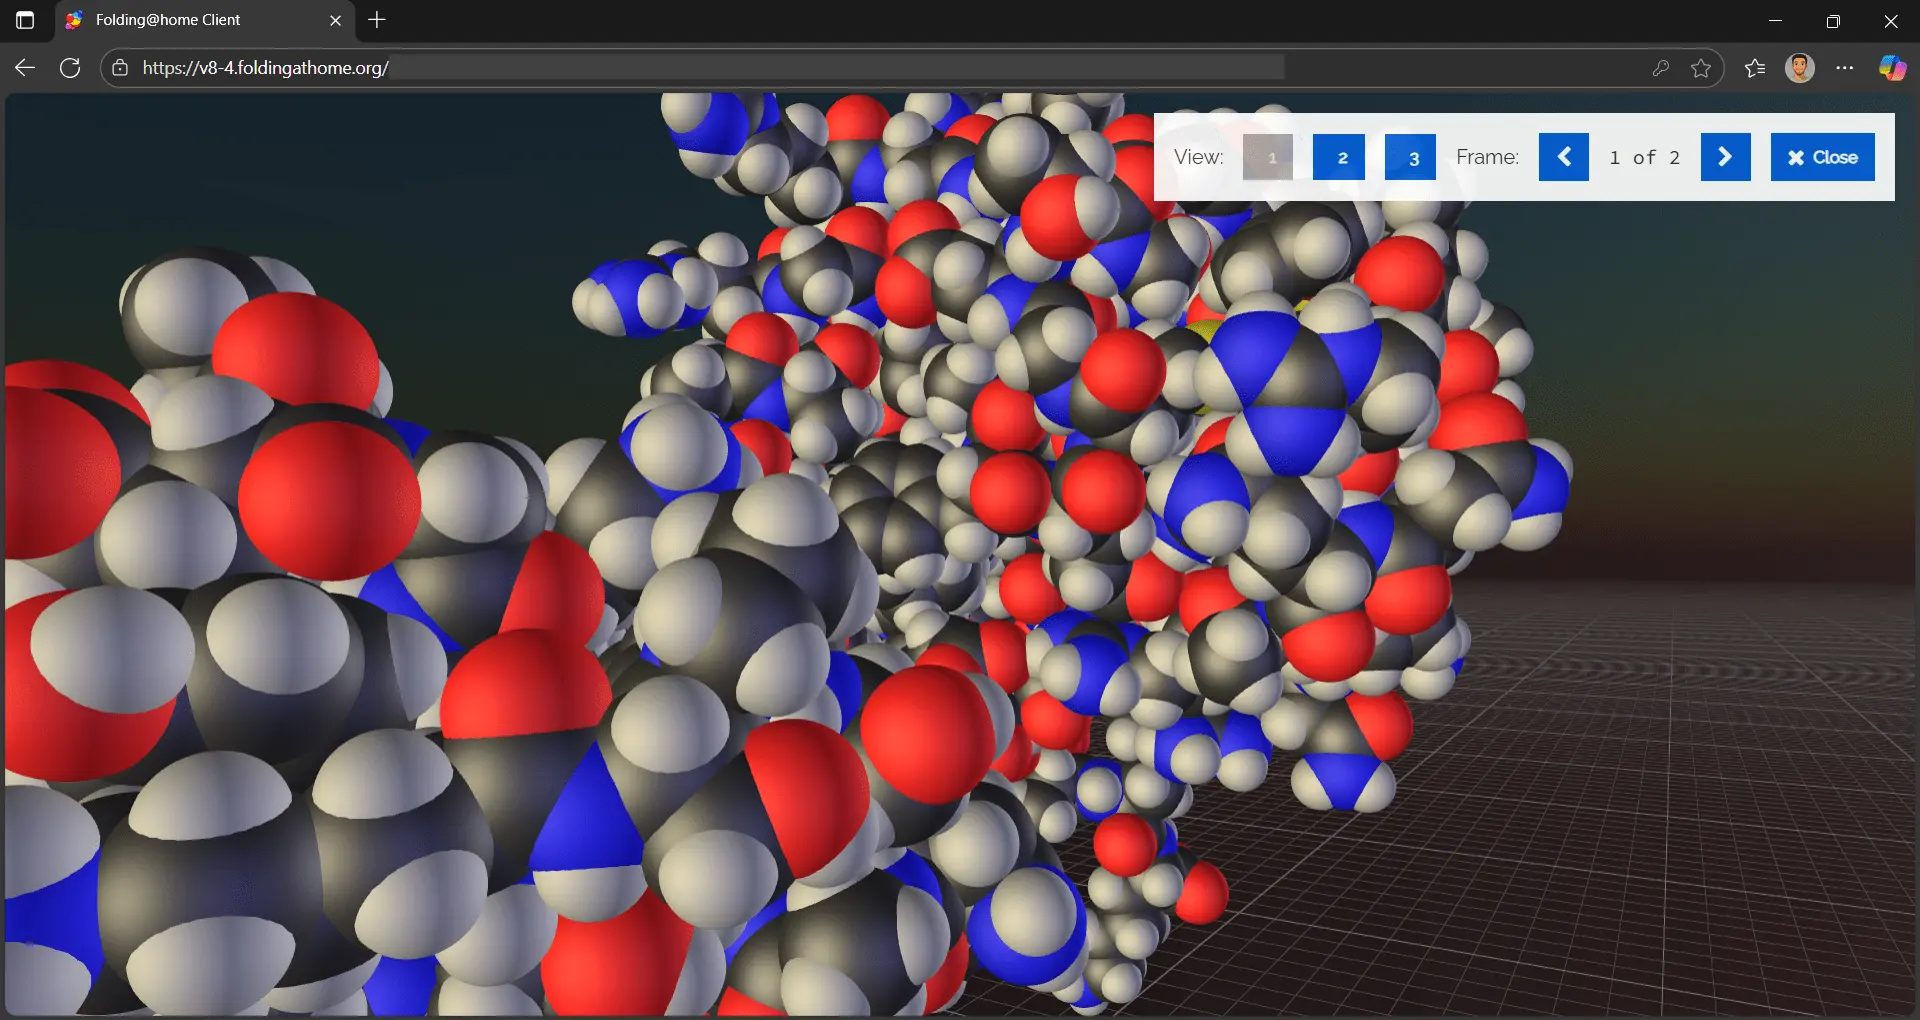The image size is (1920, 1020).
Task: Open the tab actions menu
Action: pos(25,20)
